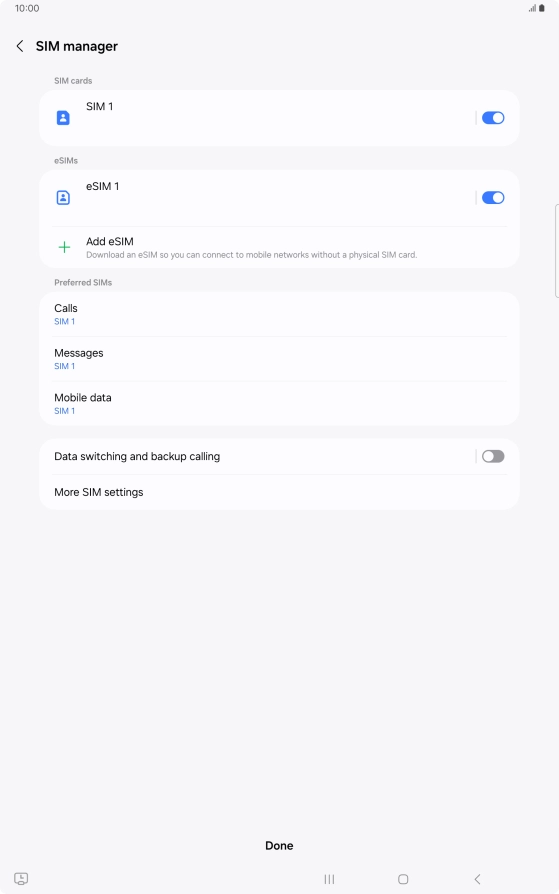Change Mobile data preferred SIM
The width and height of the screenshot is (559, 894).
280,404
